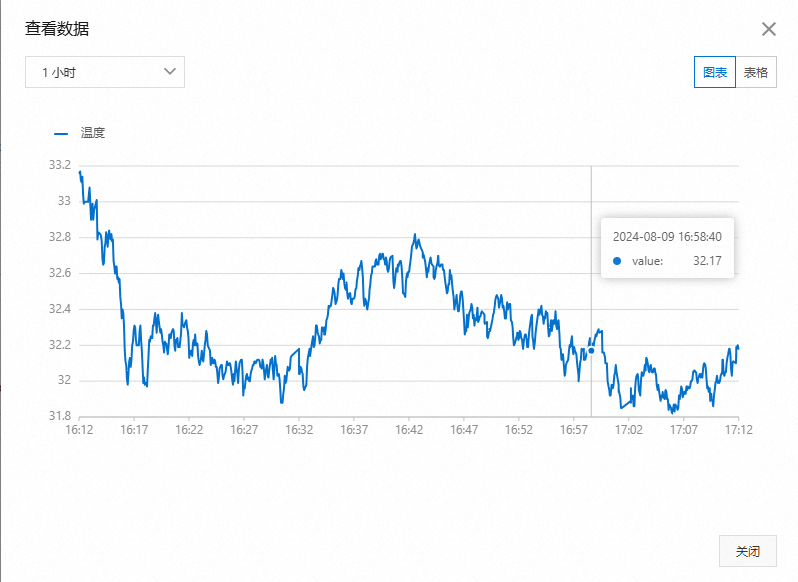This screenshot has height=582, width=798.
Task: Click the chevron arrow in time dropdown
Action: 170,72
